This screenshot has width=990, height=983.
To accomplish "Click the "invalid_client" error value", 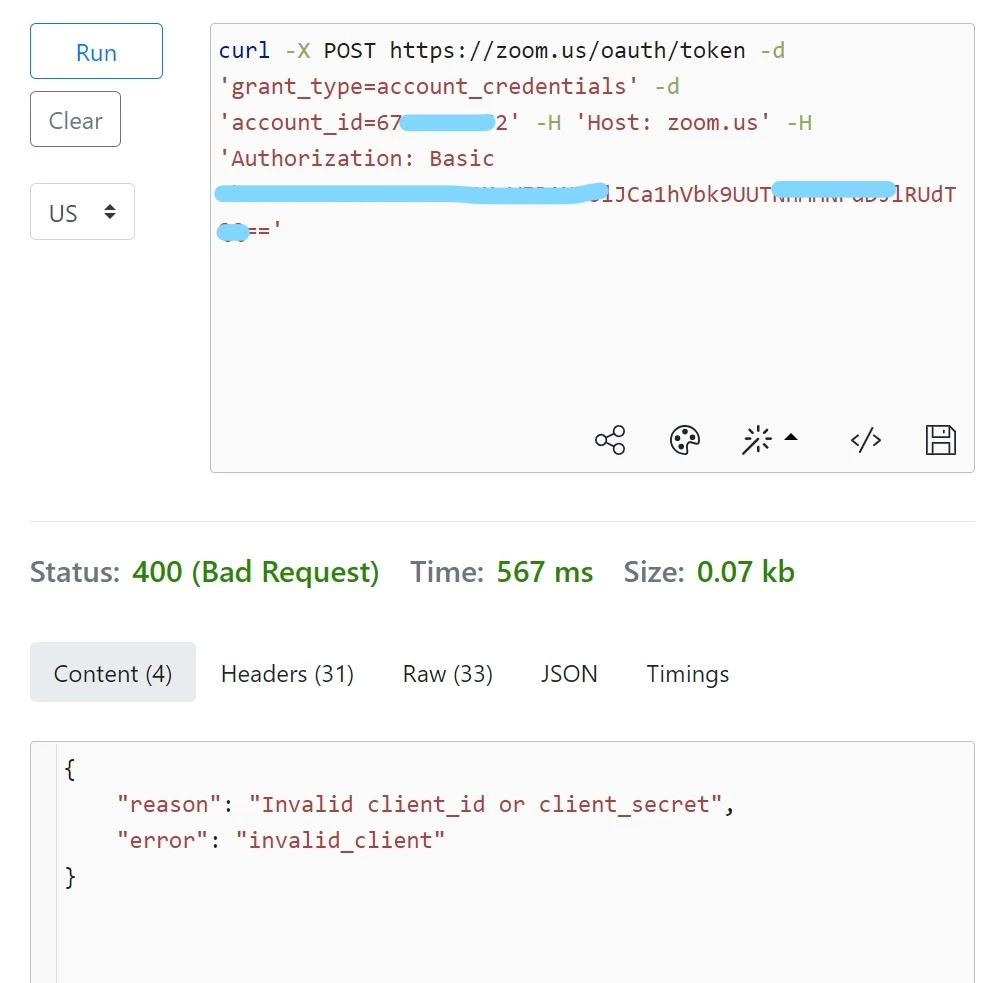I will point(340,840).
